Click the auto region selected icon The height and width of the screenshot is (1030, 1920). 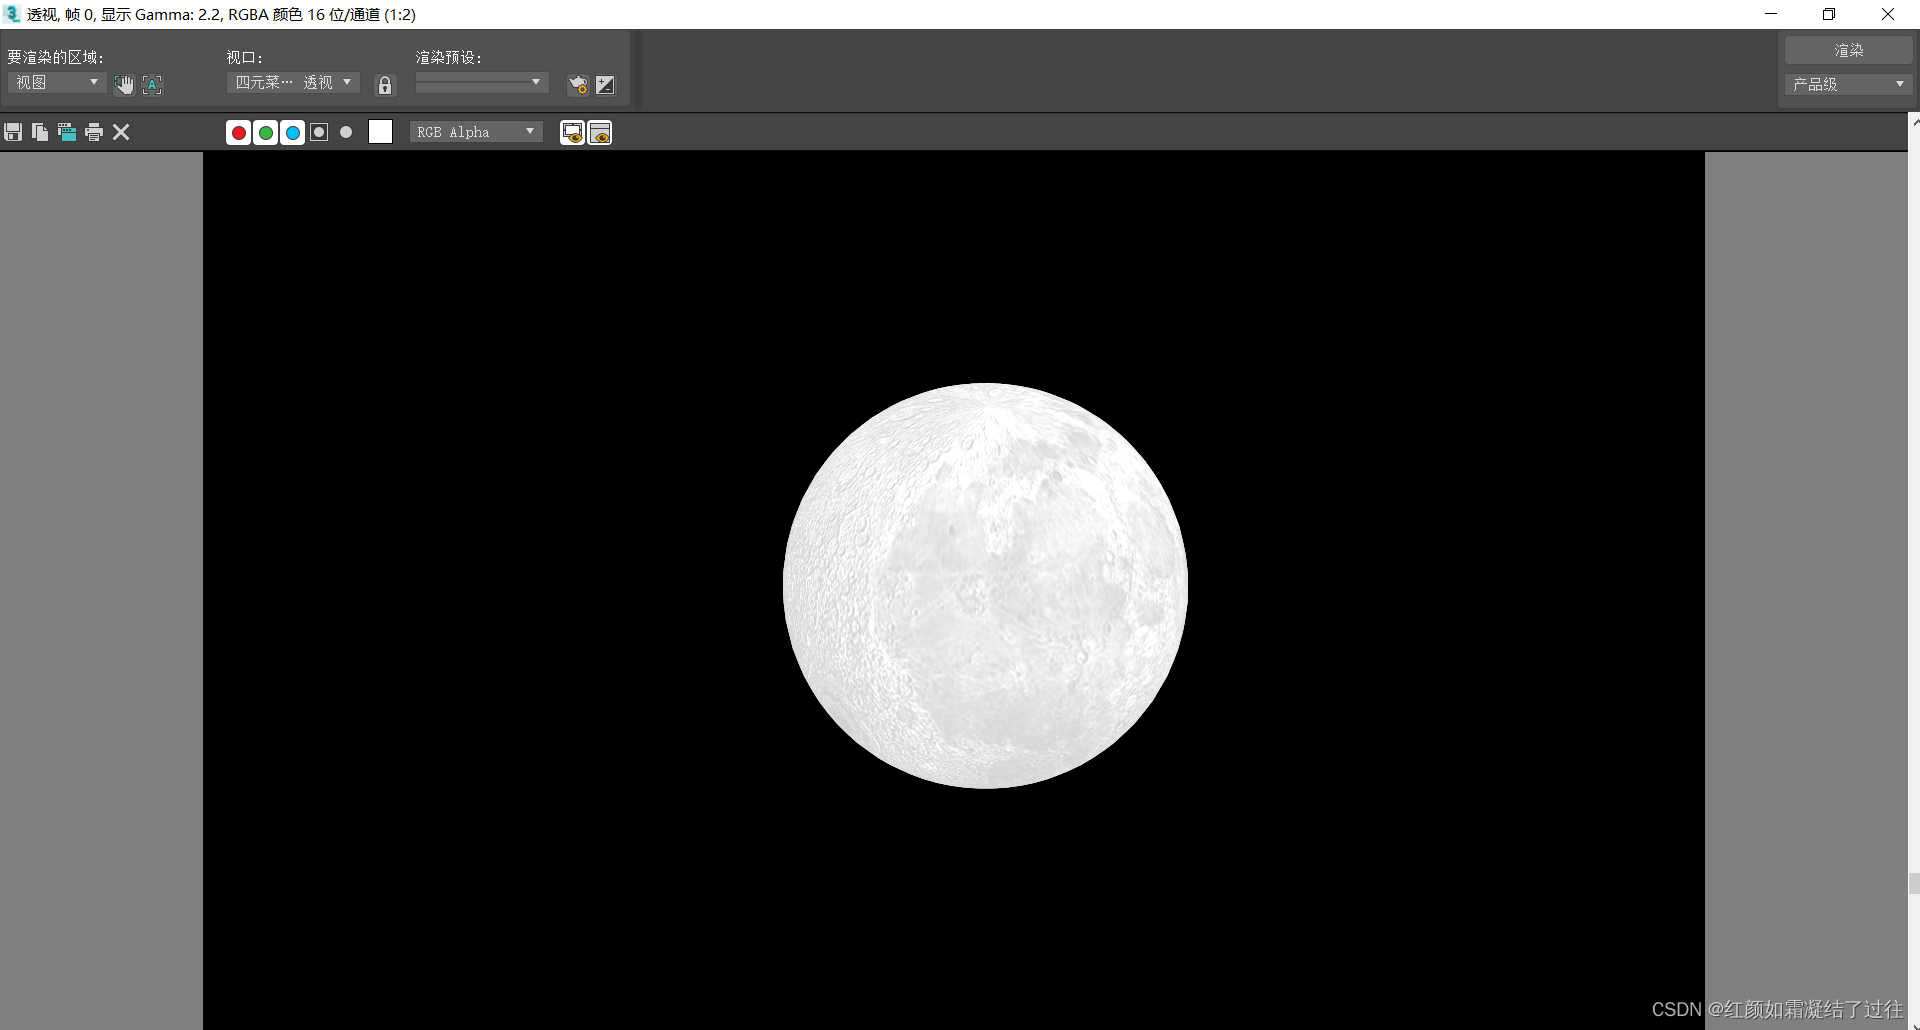(x=152, y=85)
